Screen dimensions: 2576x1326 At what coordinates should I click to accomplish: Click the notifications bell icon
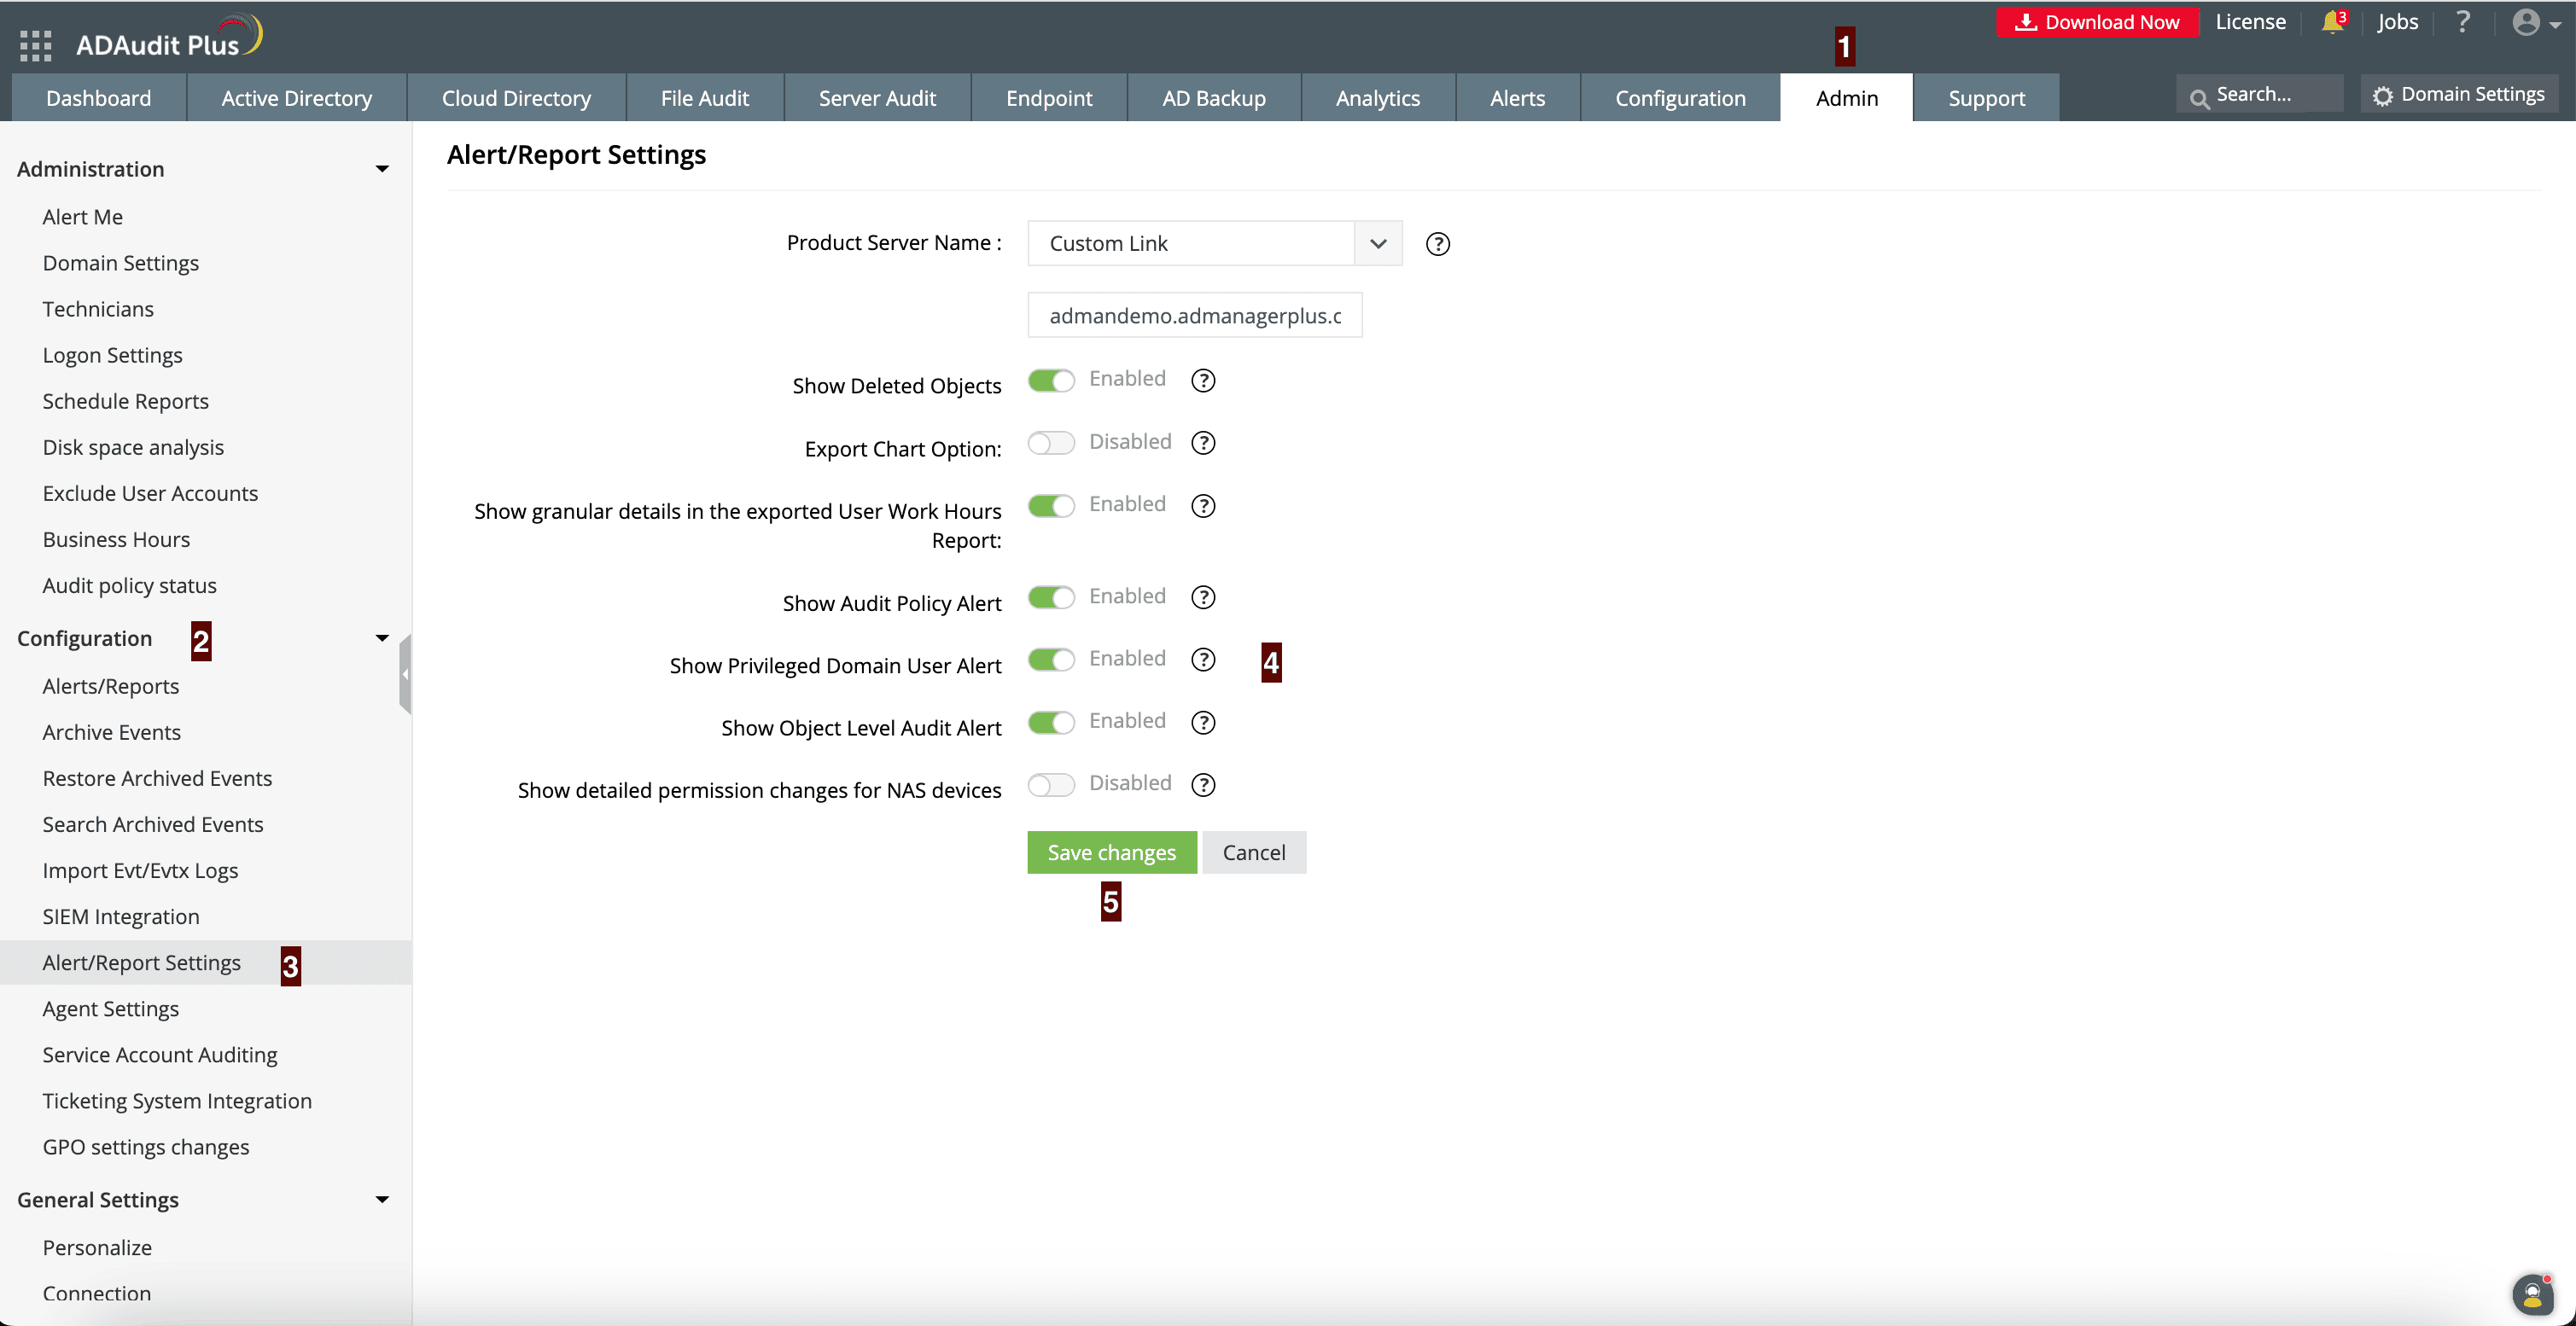tap(2331, 22)
